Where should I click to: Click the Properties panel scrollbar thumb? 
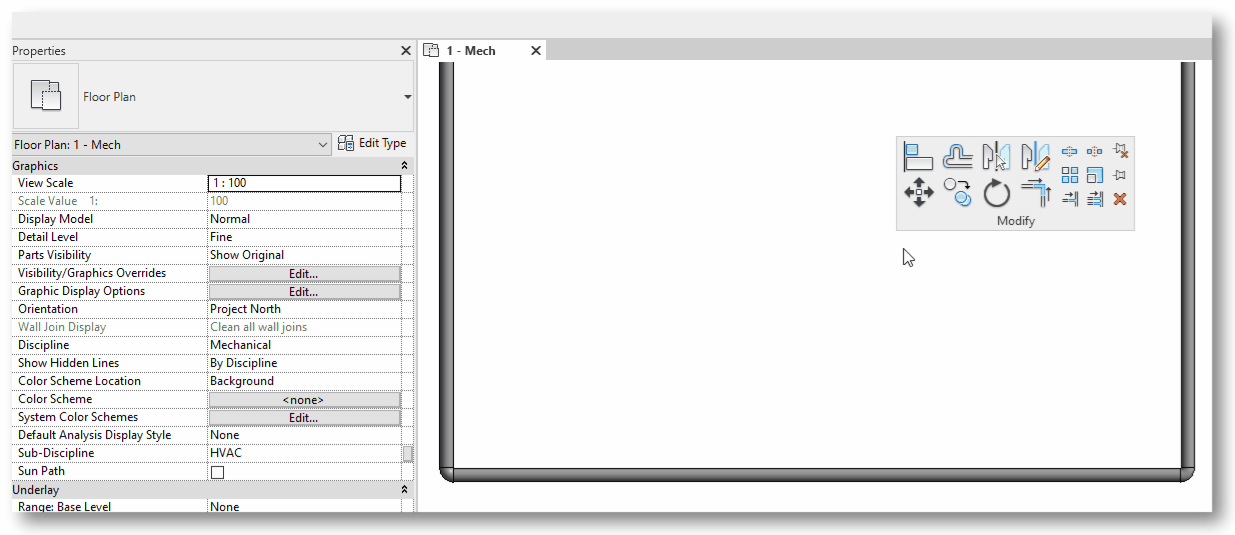408,453
